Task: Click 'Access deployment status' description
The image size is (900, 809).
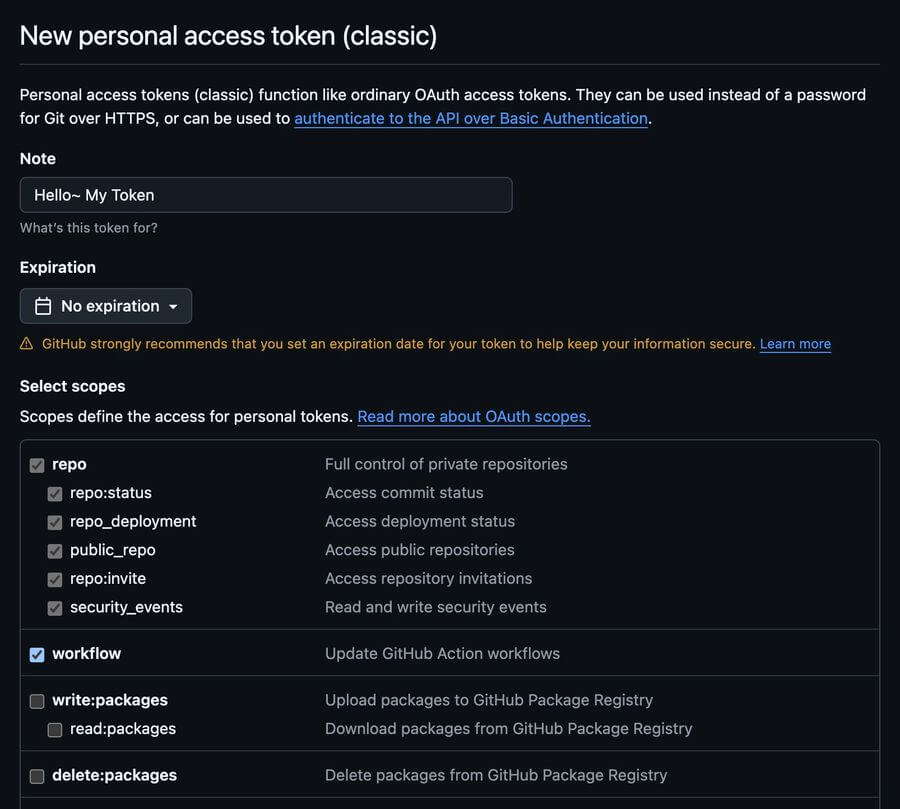Action: pos(420,521)
